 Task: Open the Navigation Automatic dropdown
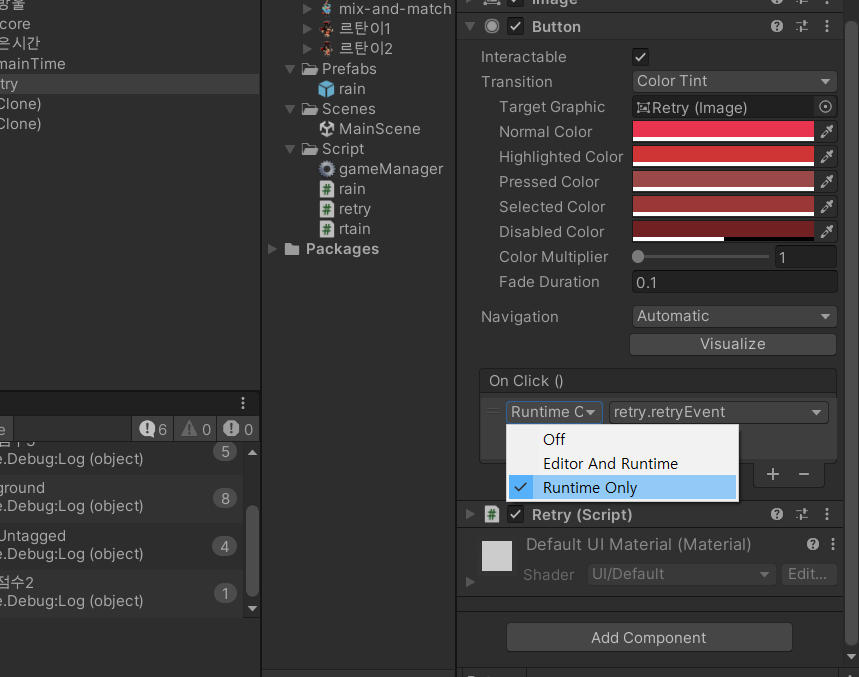coord(734,316)
